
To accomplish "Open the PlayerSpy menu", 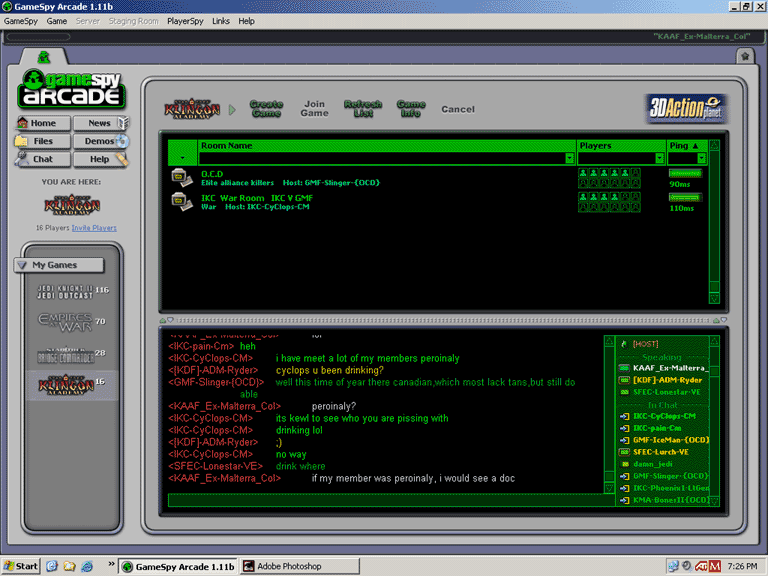I will pyautogui.click(x=185, y=21).
